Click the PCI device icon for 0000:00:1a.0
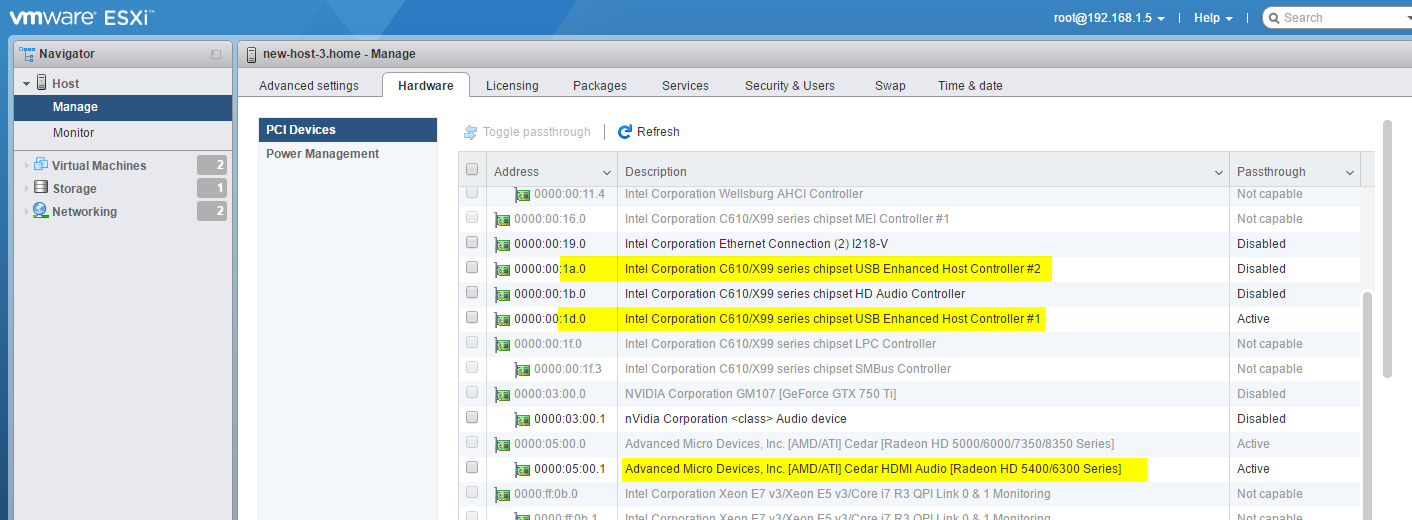The width and height of the screenshot is (1412, 520). click(x=503, y=269)
